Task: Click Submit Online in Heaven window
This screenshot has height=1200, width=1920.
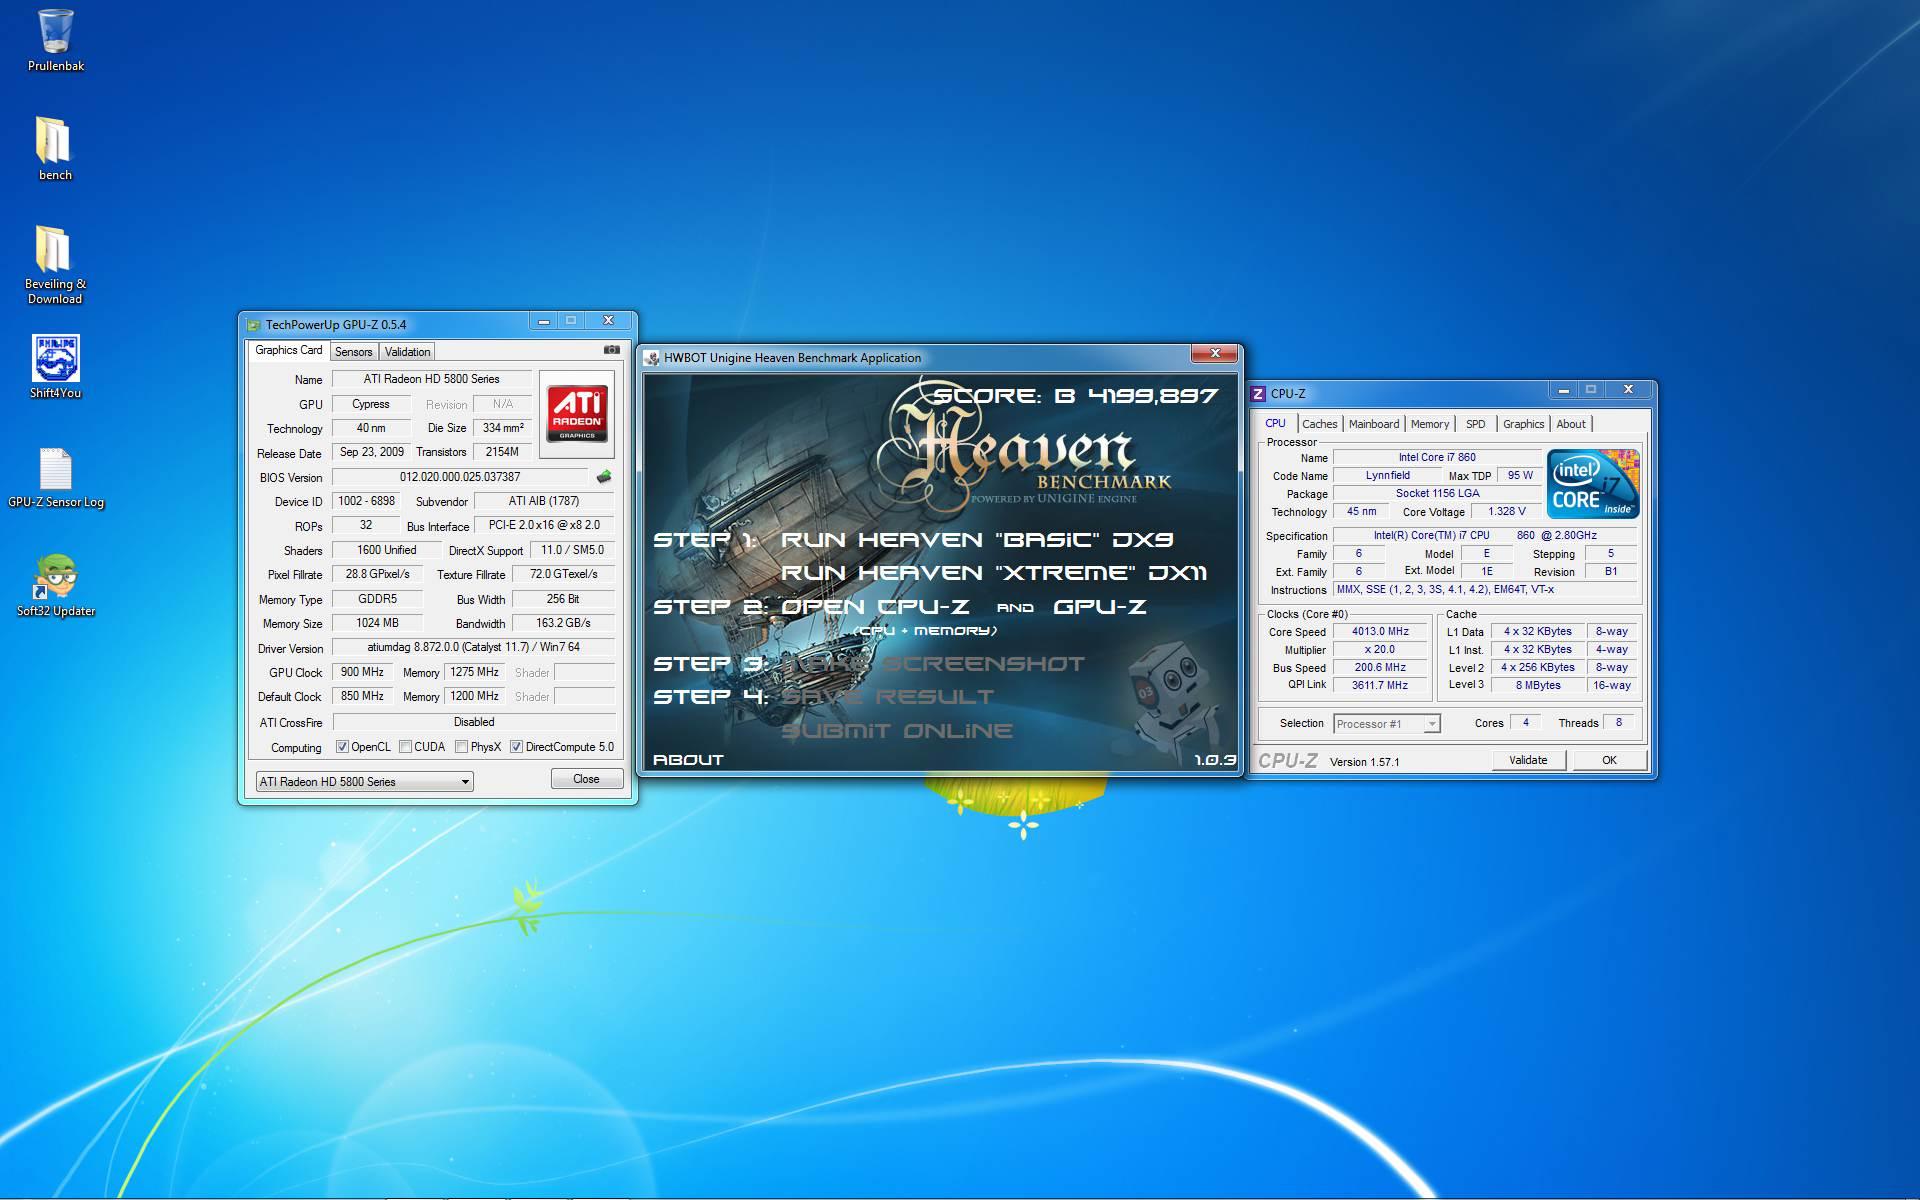Action: [896, 731]
